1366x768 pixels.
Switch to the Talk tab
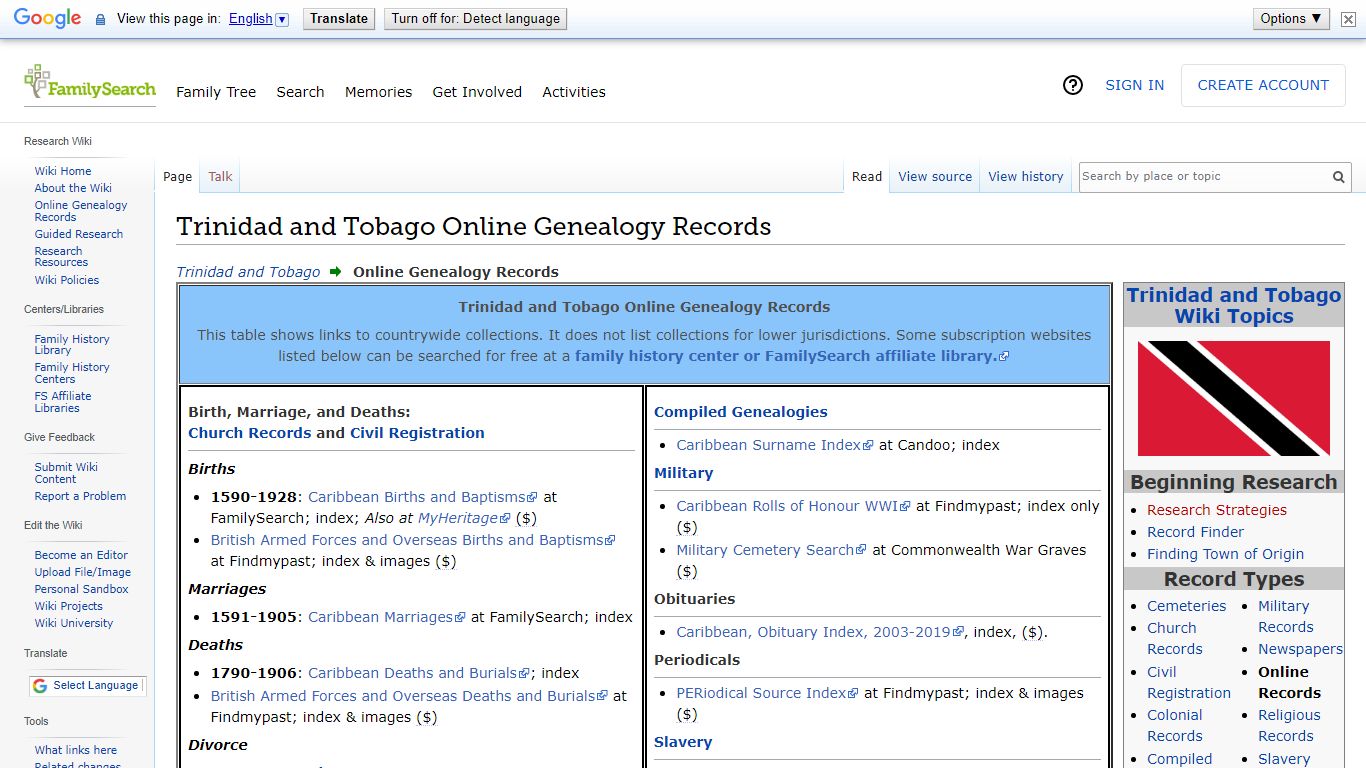[220, 177]
